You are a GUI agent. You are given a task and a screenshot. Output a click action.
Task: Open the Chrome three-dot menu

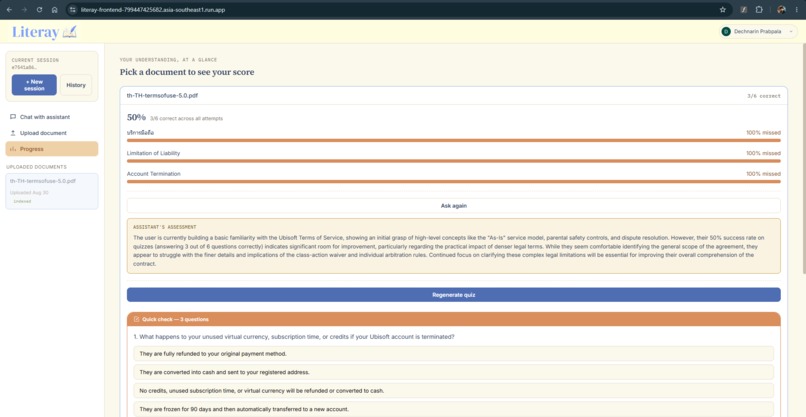click(x=796, y=10)
